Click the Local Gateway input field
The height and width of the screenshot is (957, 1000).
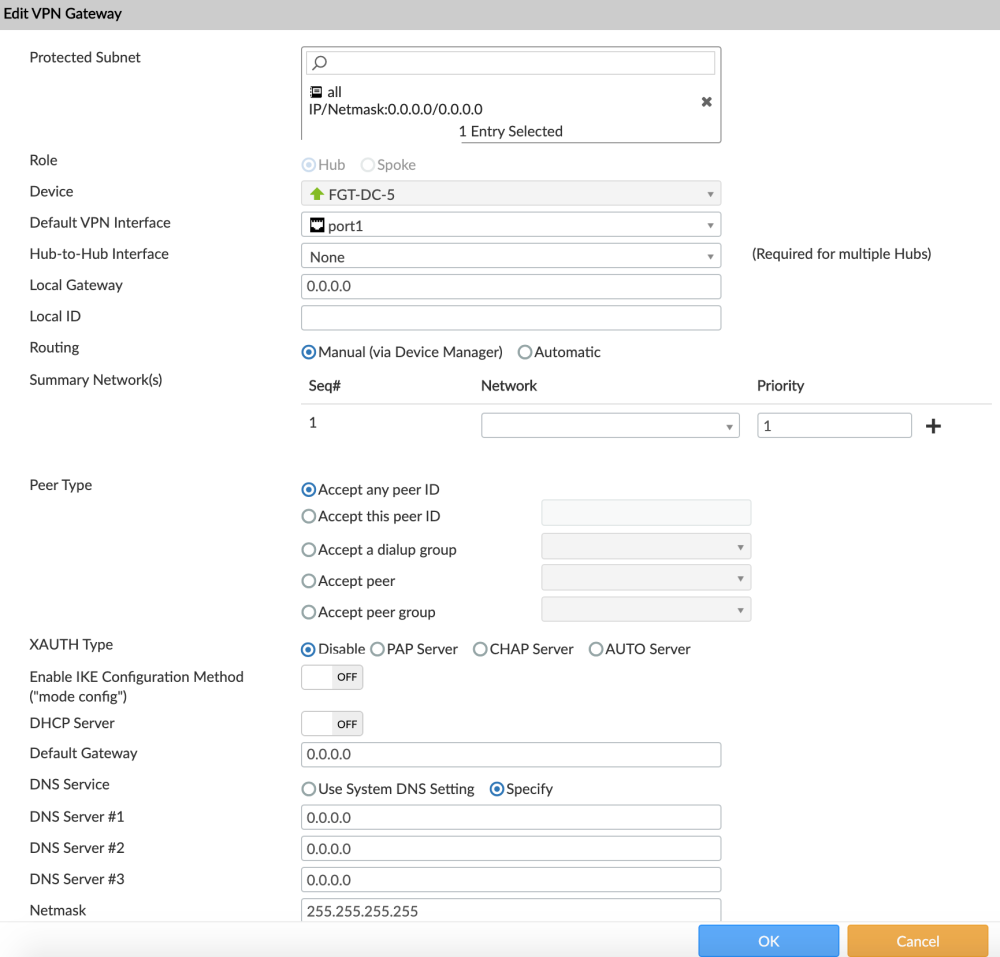pyautogui.click(x=510, y=286)
